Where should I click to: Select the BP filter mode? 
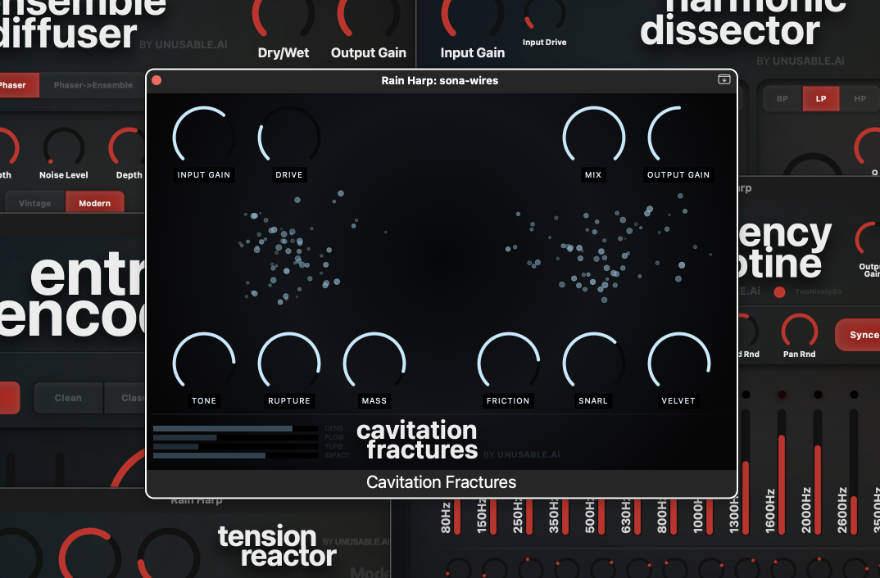pyautogui.click(x=783, y=99)
